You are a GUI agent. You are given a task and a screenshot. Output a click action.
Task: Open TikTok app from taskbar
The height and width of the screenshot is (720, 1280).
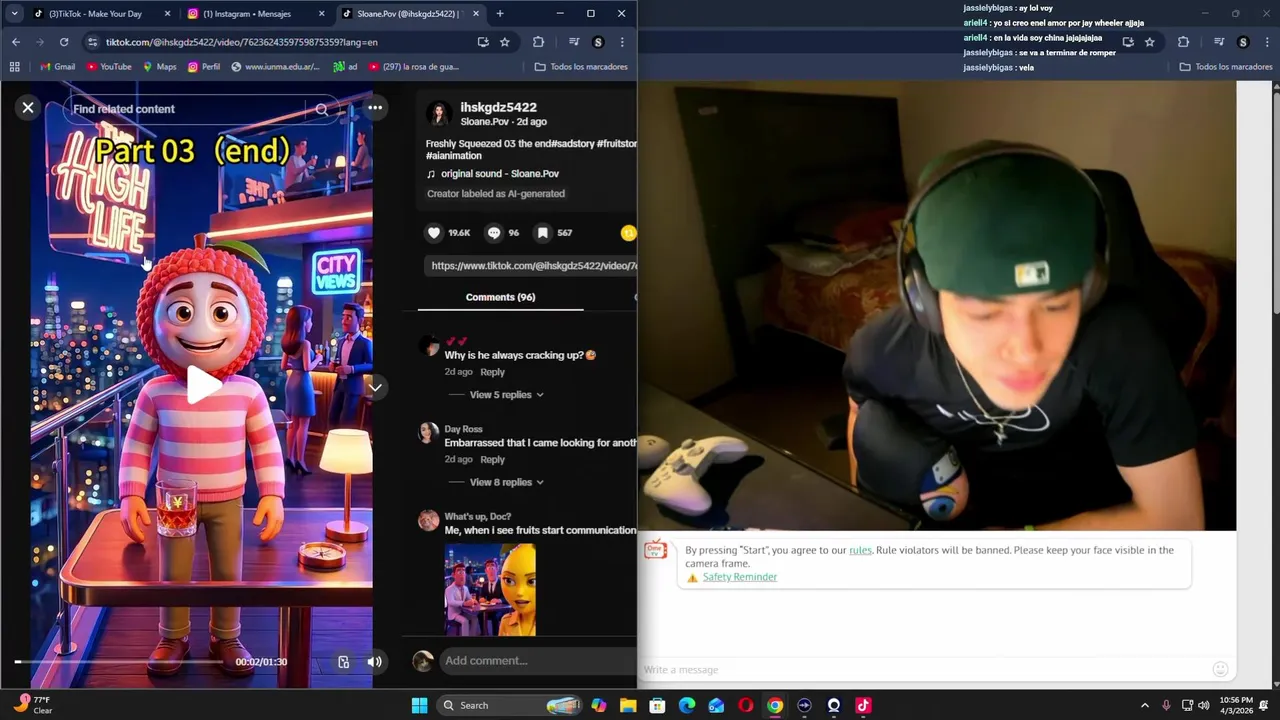click(863, 705)
